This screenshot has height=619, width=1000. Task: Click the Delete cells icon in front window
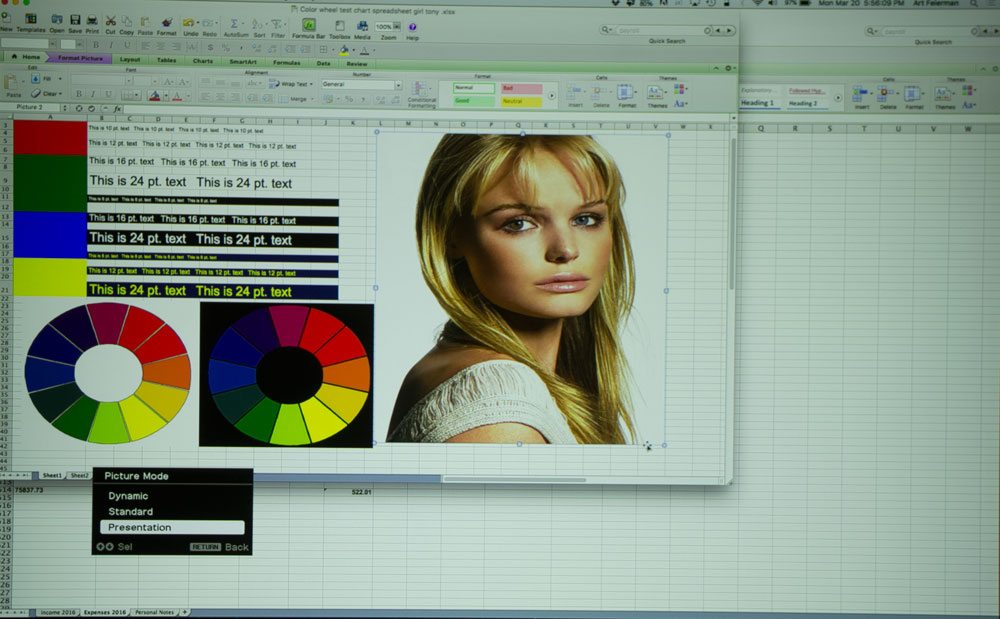tap(601, 93)
